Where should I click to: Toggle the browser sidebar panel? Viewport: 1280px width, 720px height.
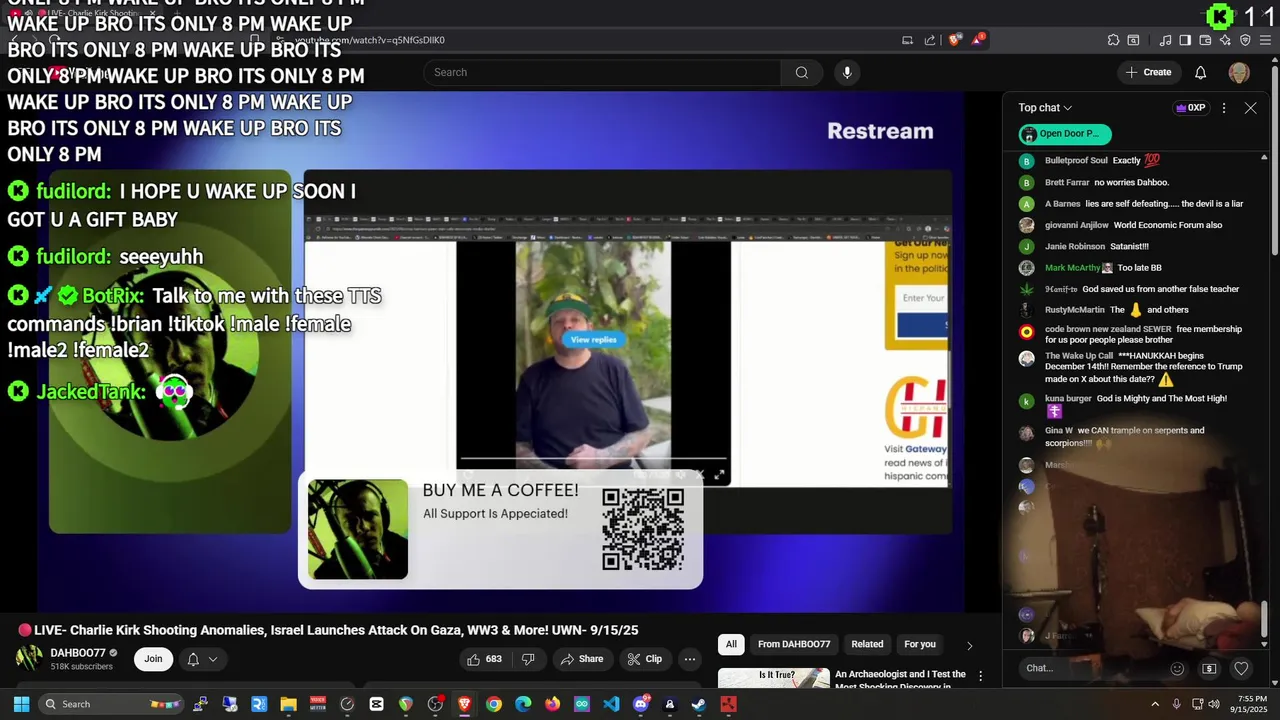coord(1185,40)
